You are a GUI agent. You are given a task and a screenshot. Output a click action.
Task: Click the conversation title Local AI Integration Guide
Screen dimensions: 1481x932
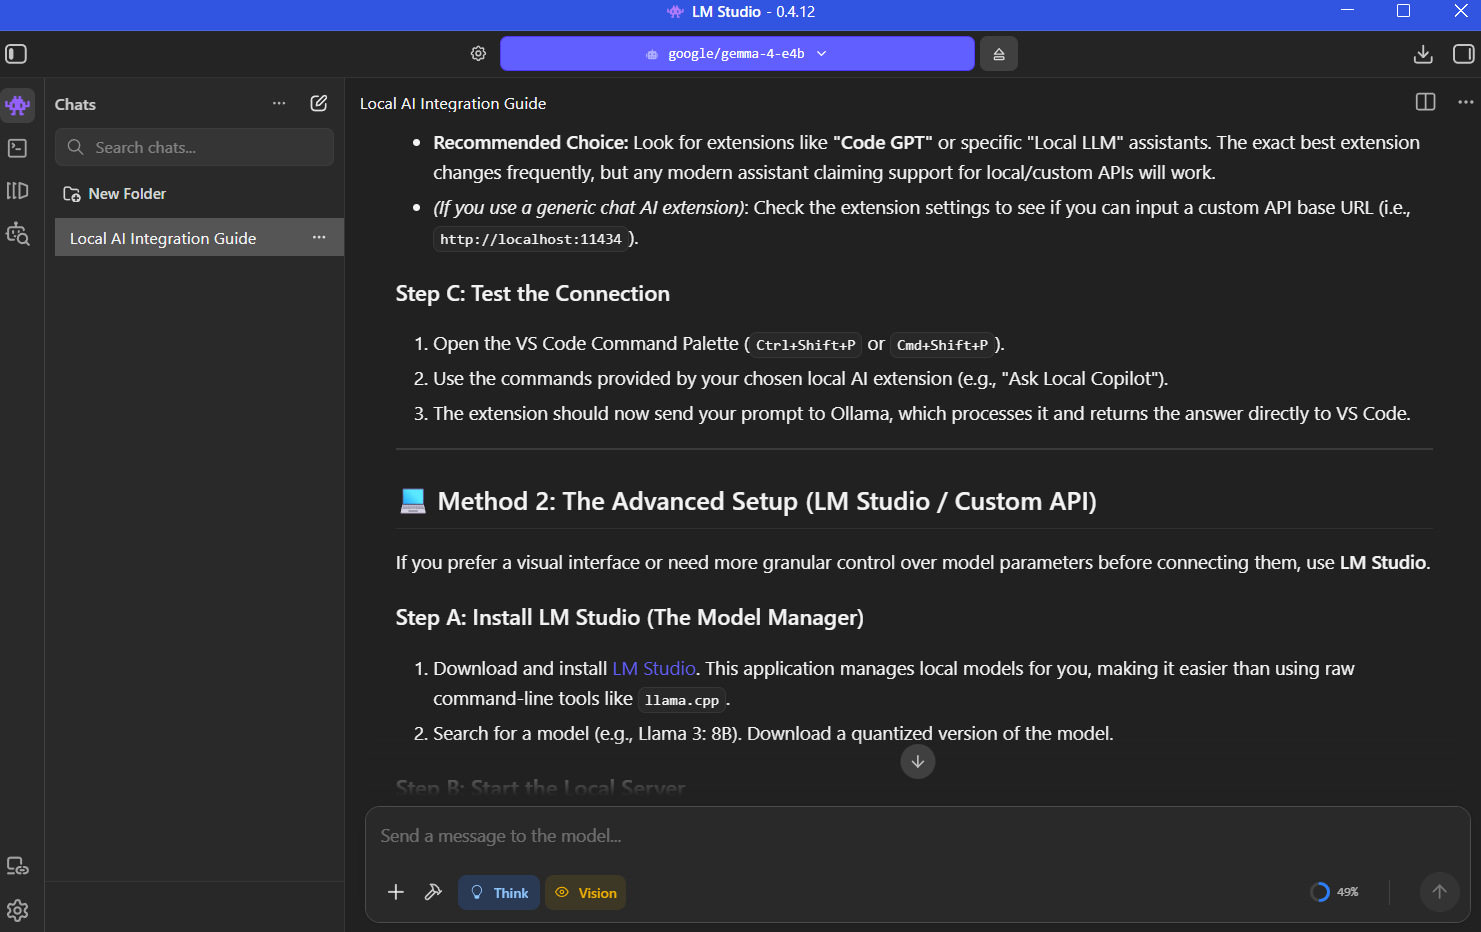pyautogui.click(x=453, y=103)
